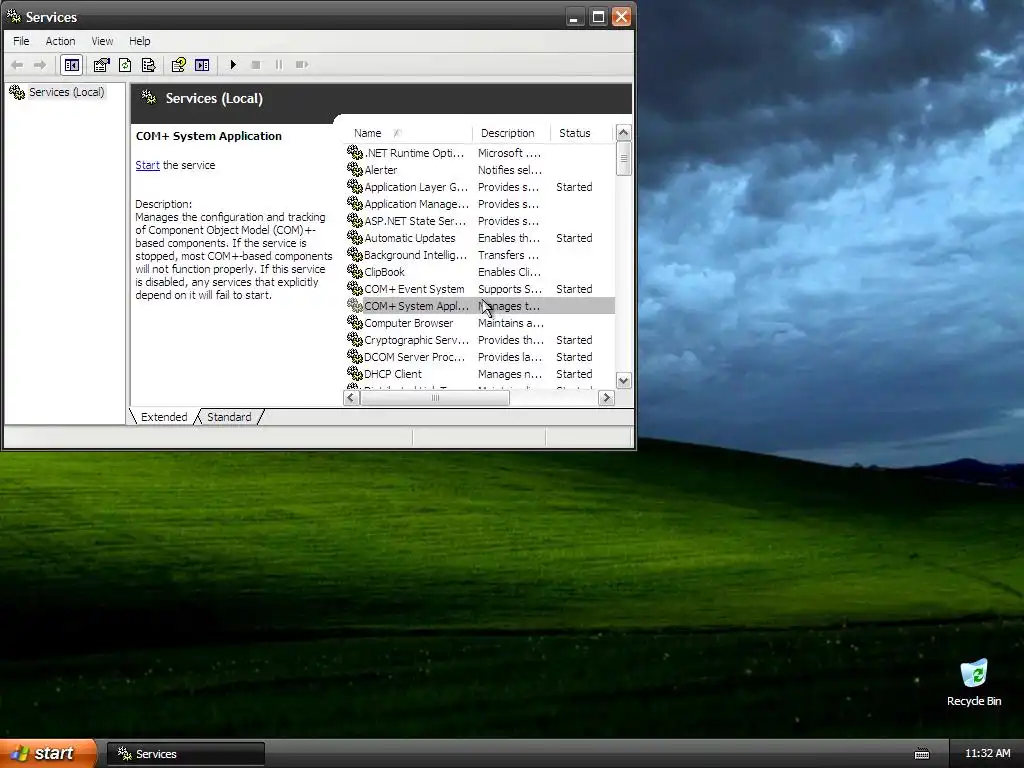Click the Start Service play icon
1024x768 pixels.
(x=232, y=65)
